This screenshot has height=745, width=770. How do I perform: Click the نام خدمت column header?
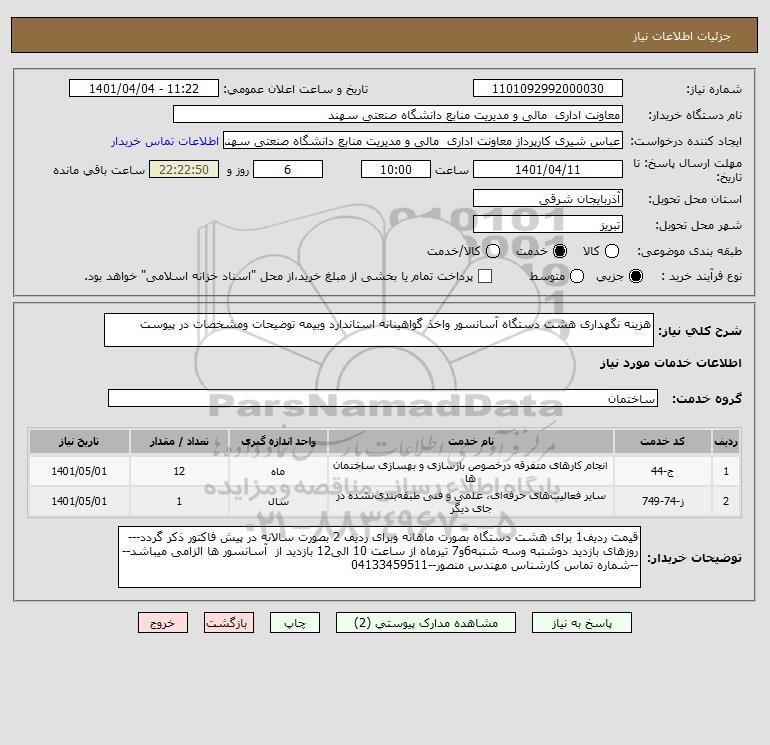(471, 441)
